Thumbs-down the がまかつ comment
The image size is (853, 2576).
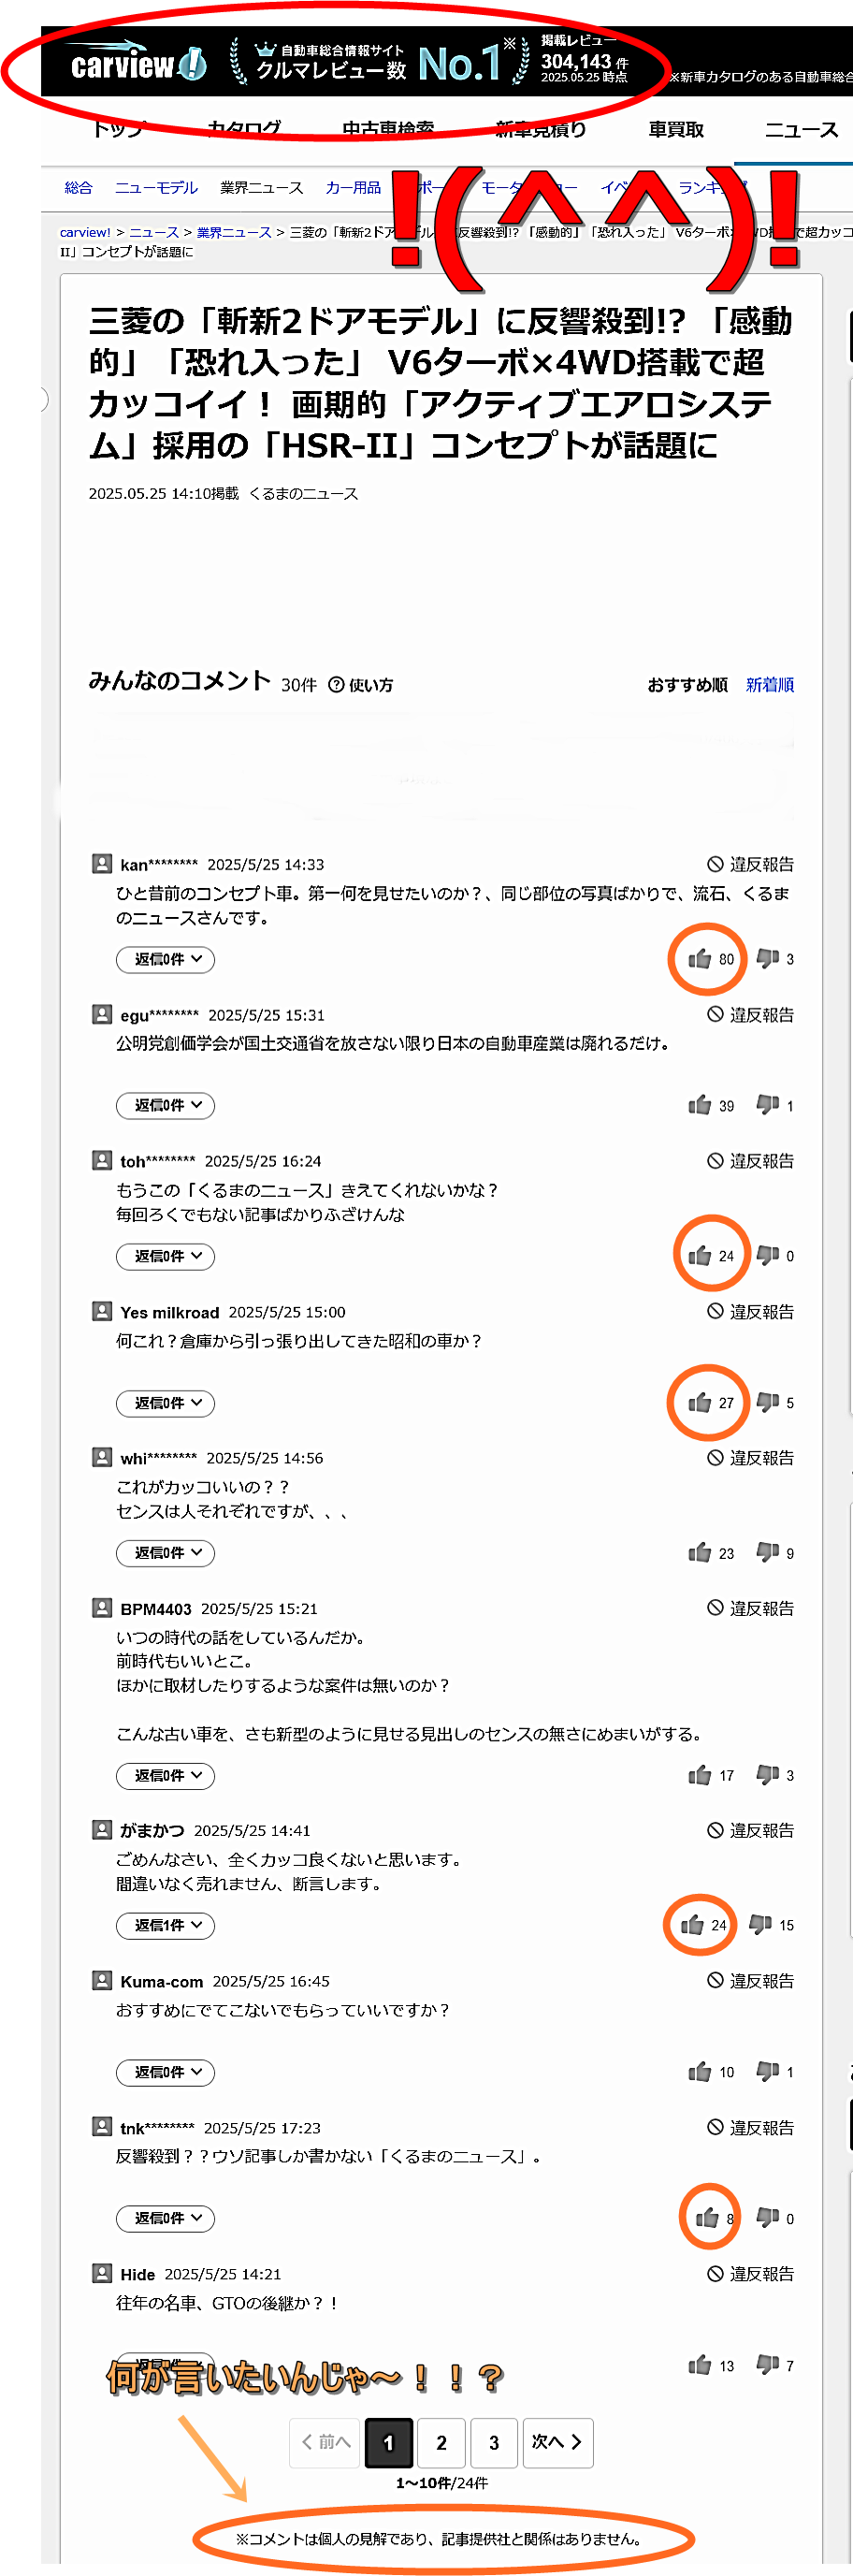pos(760,1924)
